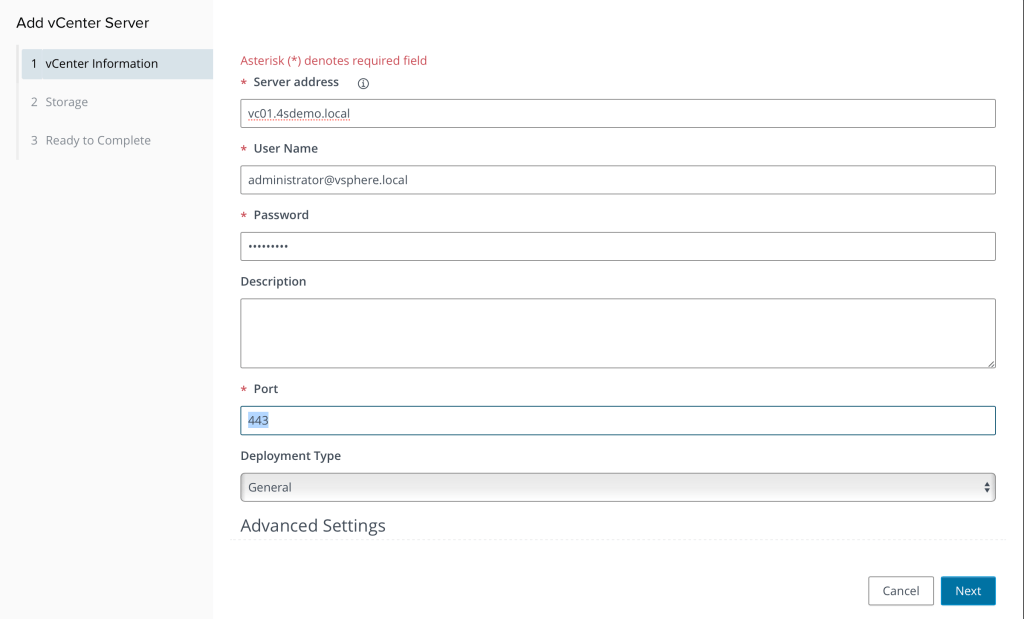Click the Port field label
This screenshot has height=619, width=1024.
pyautogui.click(x=266, y=389)
